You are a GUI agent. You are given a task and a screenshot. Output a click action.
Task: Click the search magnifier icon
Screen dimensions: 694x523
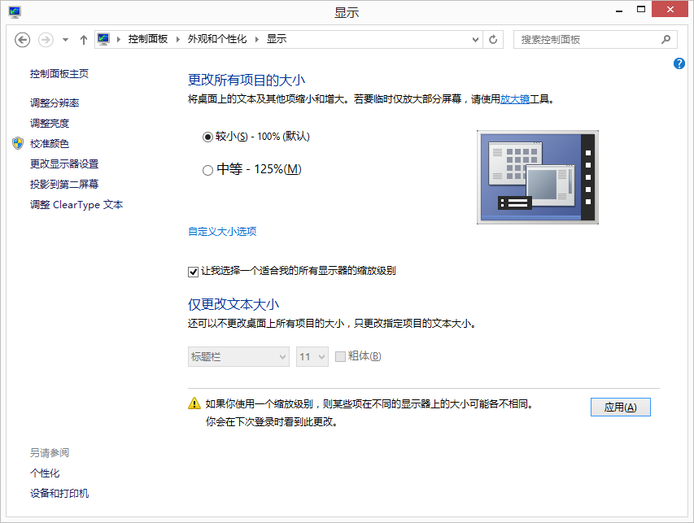(666, 39)
